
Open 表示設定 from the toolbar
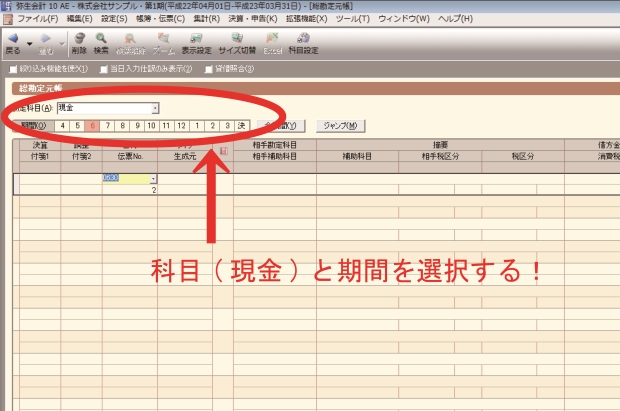[197, 43]
